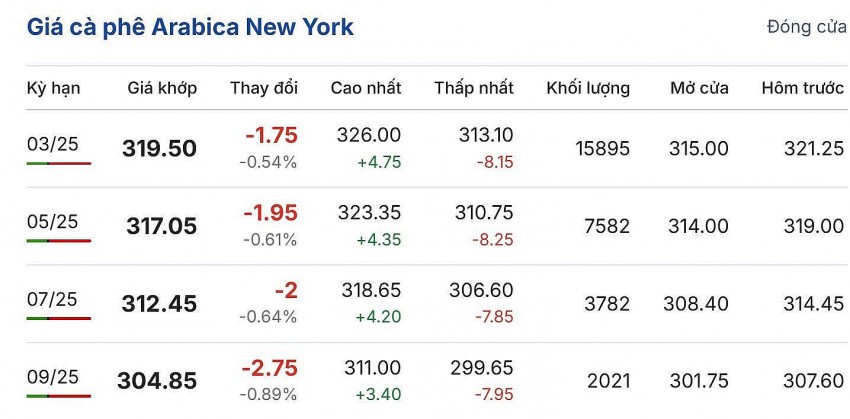
Task: Click the 304.85 matched price value
Action: (157, 381)
